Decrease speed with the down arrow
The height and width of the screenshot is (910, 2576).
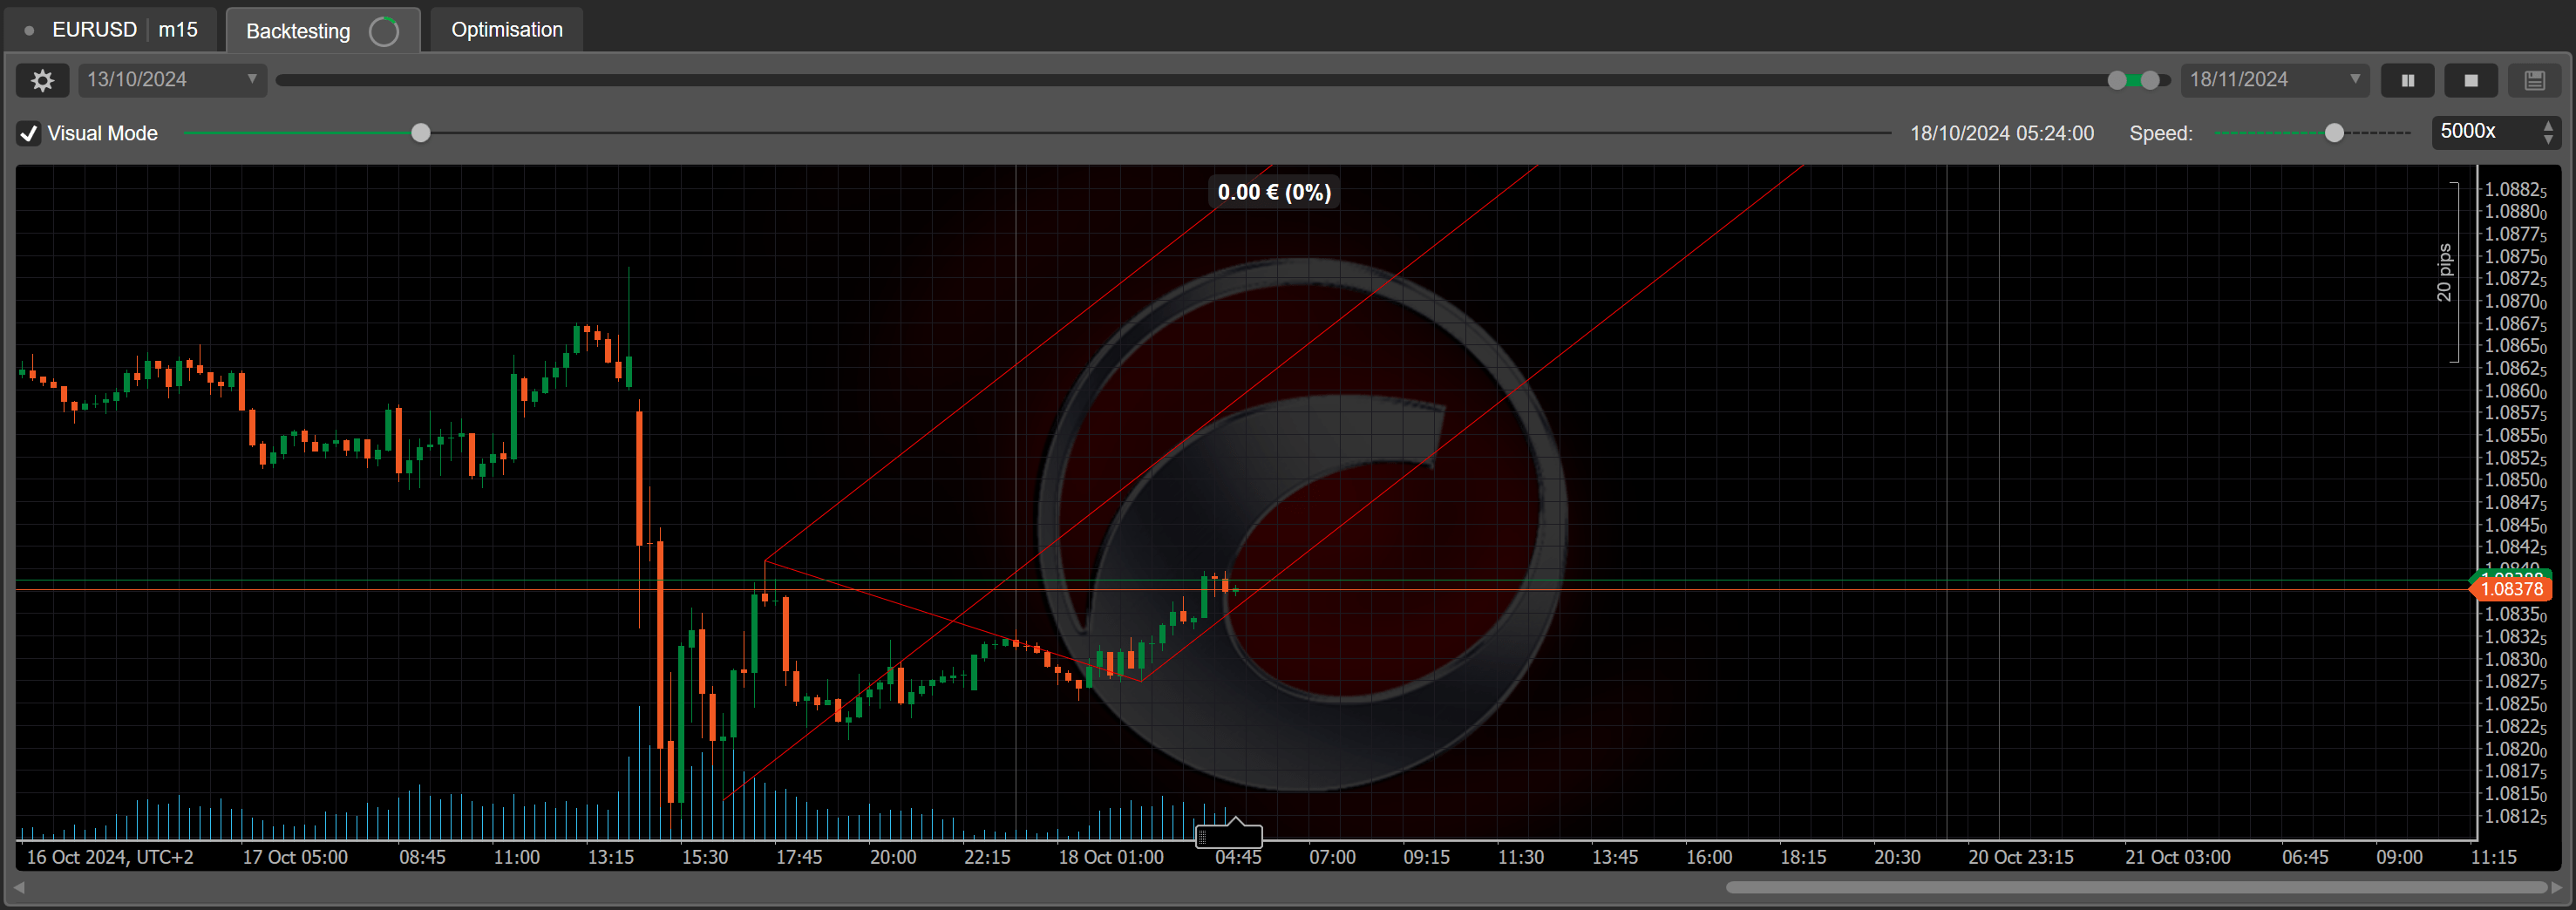[x=2547, y=139]
